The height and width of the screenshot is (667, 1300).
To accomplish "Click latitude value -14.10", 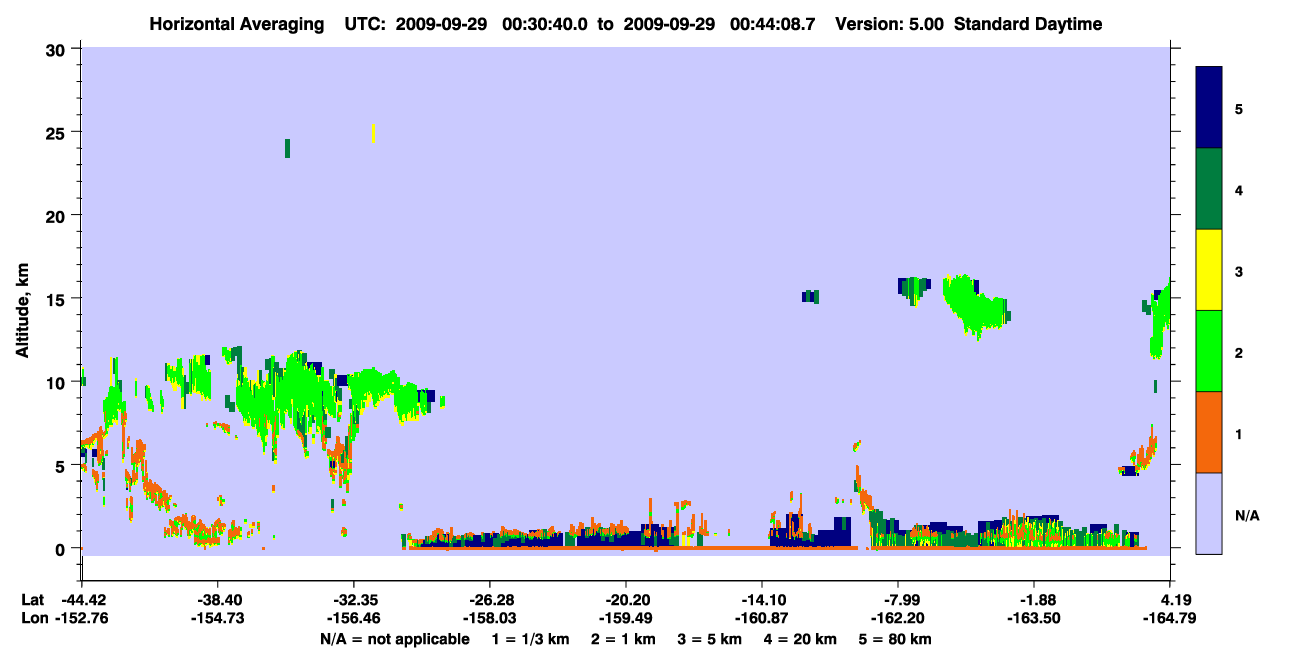I will tap(762, 600).
